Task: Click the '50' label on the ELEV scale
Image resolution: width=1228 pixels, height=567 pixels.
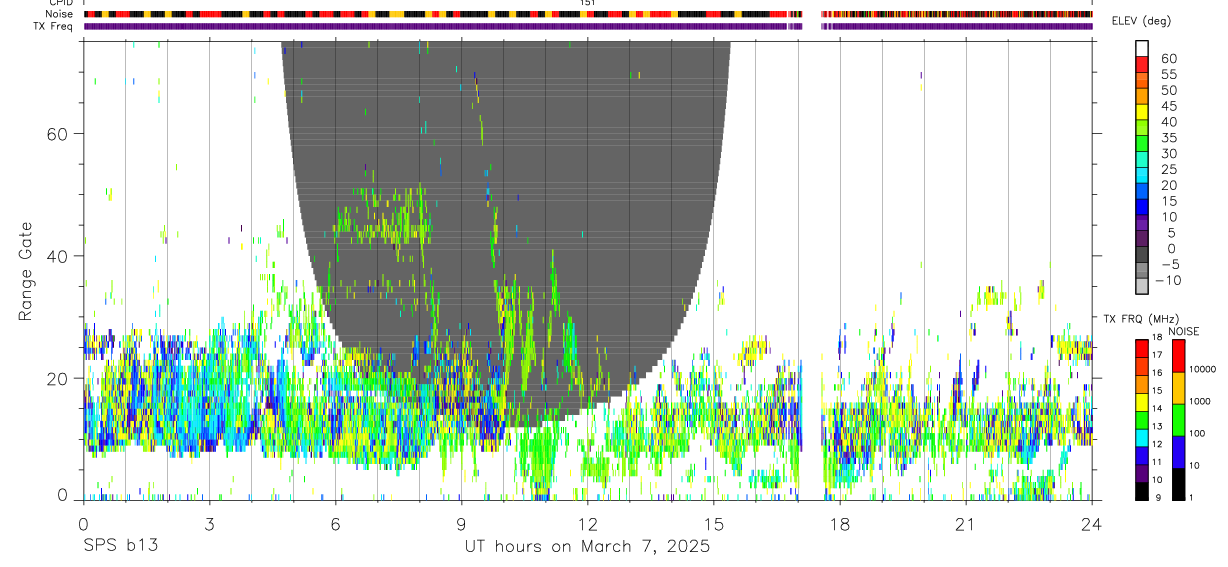Action: [1168, 91]
